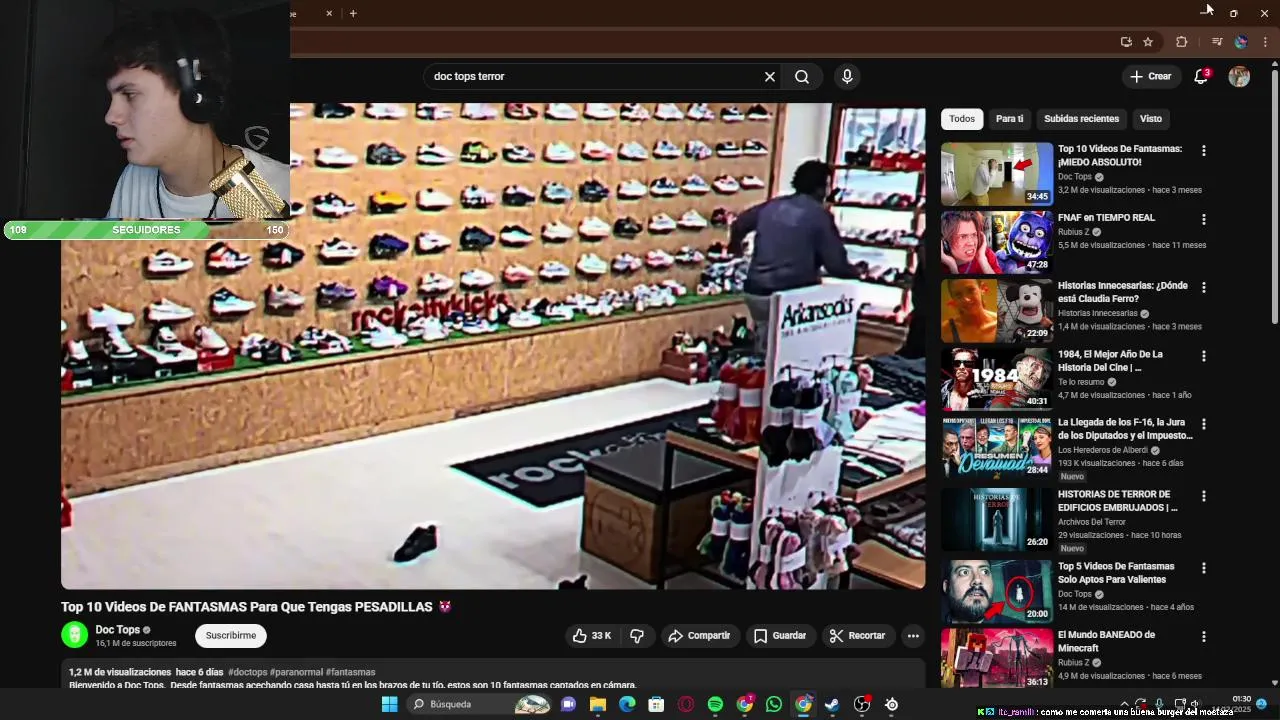Open the Chrome profile avatar
The height and width of the screenshot is (720, 1280).
click(1241, 42)
